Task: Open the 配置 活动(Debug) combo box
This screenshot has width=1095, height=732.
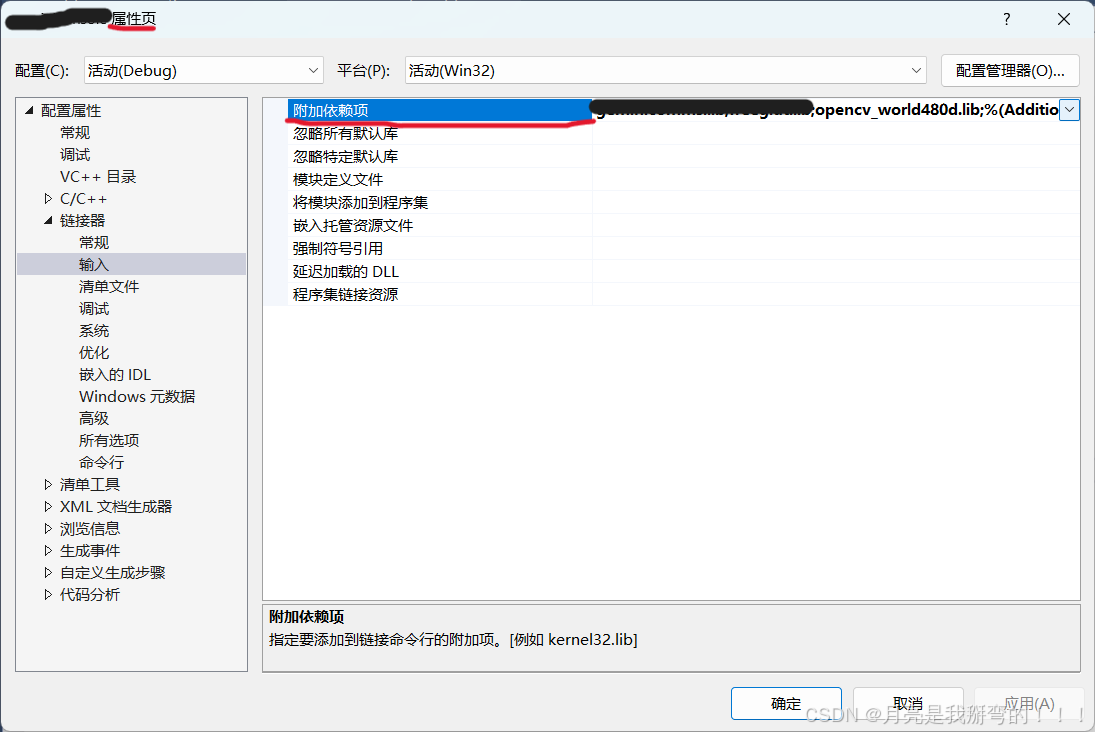Action: pos(203,71)
